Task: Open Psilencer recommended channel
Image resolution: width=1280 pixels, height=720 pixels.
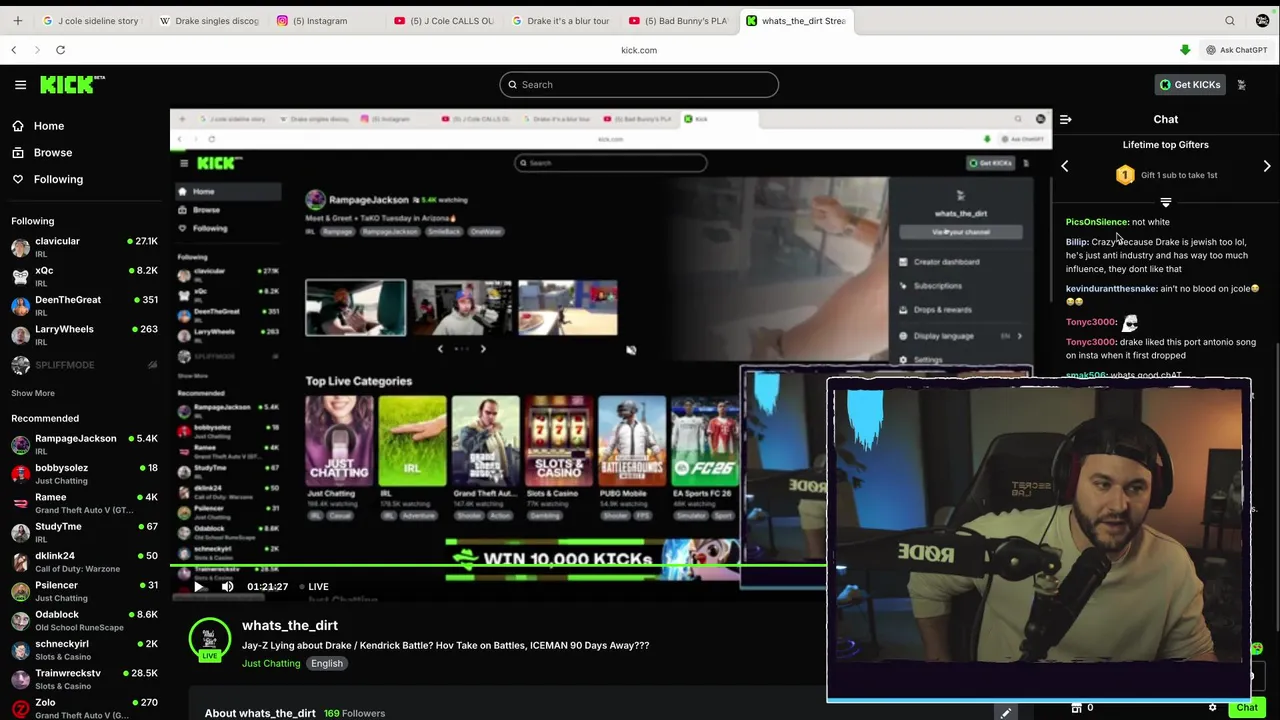Action: point(84,591)
